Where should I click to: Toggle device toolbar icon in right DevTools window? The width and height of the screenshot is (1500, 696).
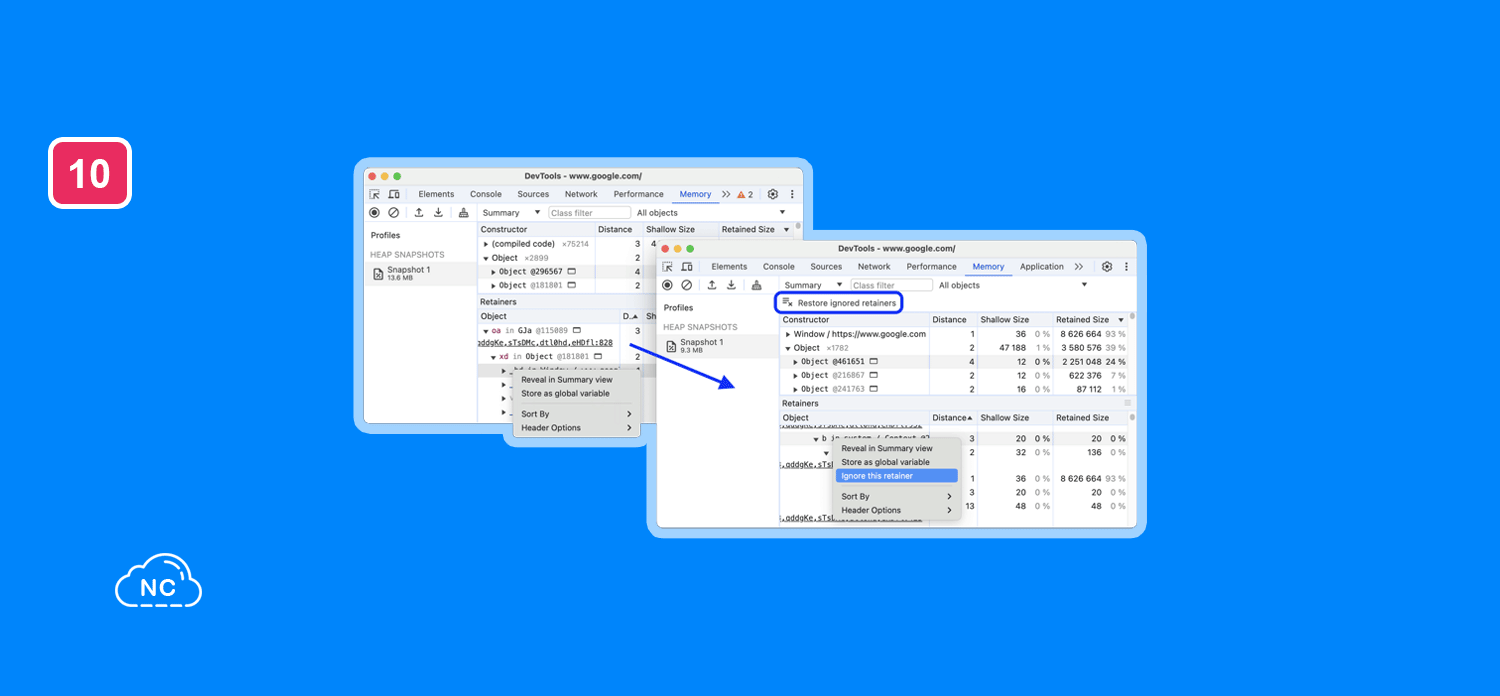tap(687, 267)
